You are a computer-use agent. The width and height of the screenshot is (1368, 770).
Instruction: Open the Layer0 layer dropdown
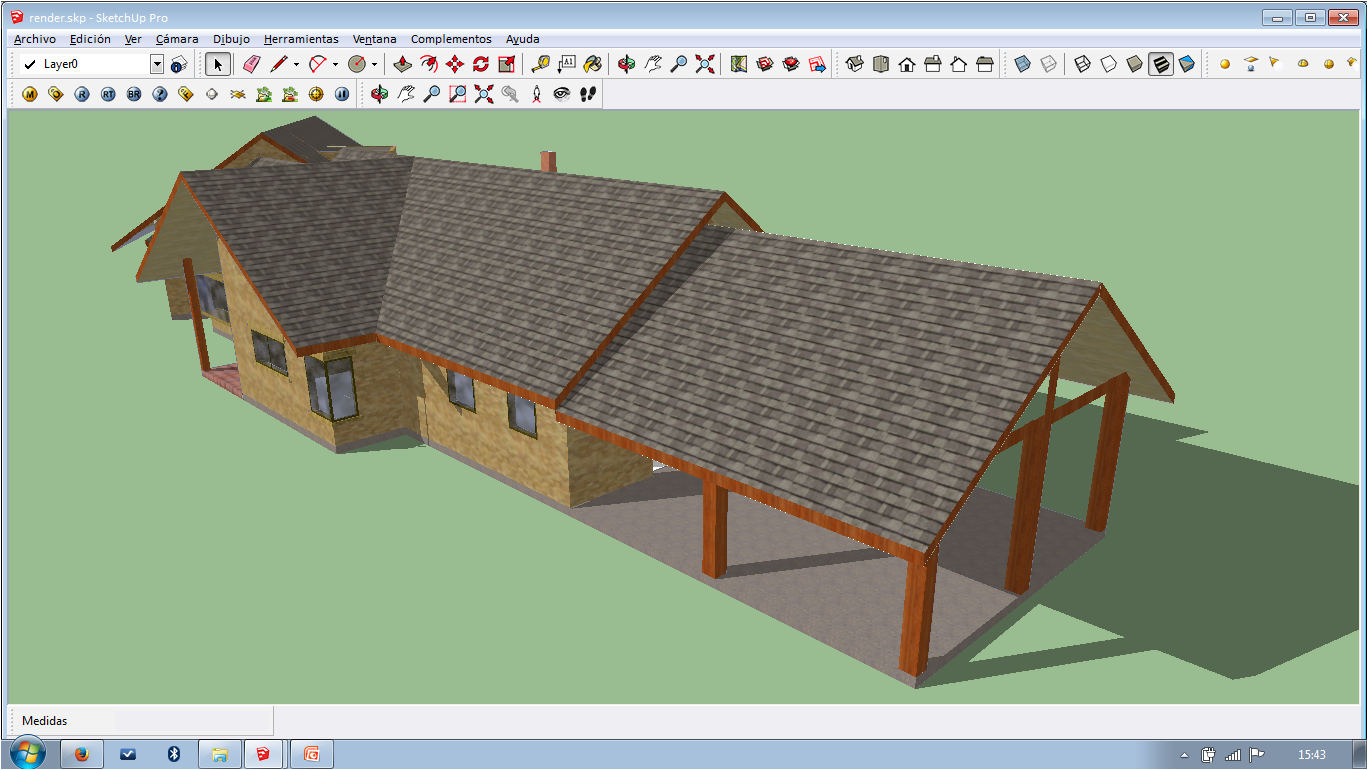(x=157, y=64)
